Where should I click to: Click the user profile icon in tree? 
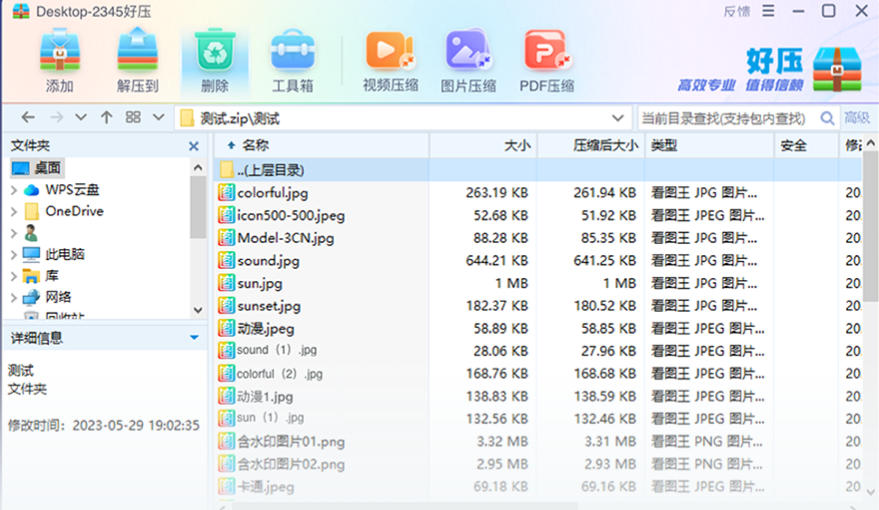tap(31, 233)
